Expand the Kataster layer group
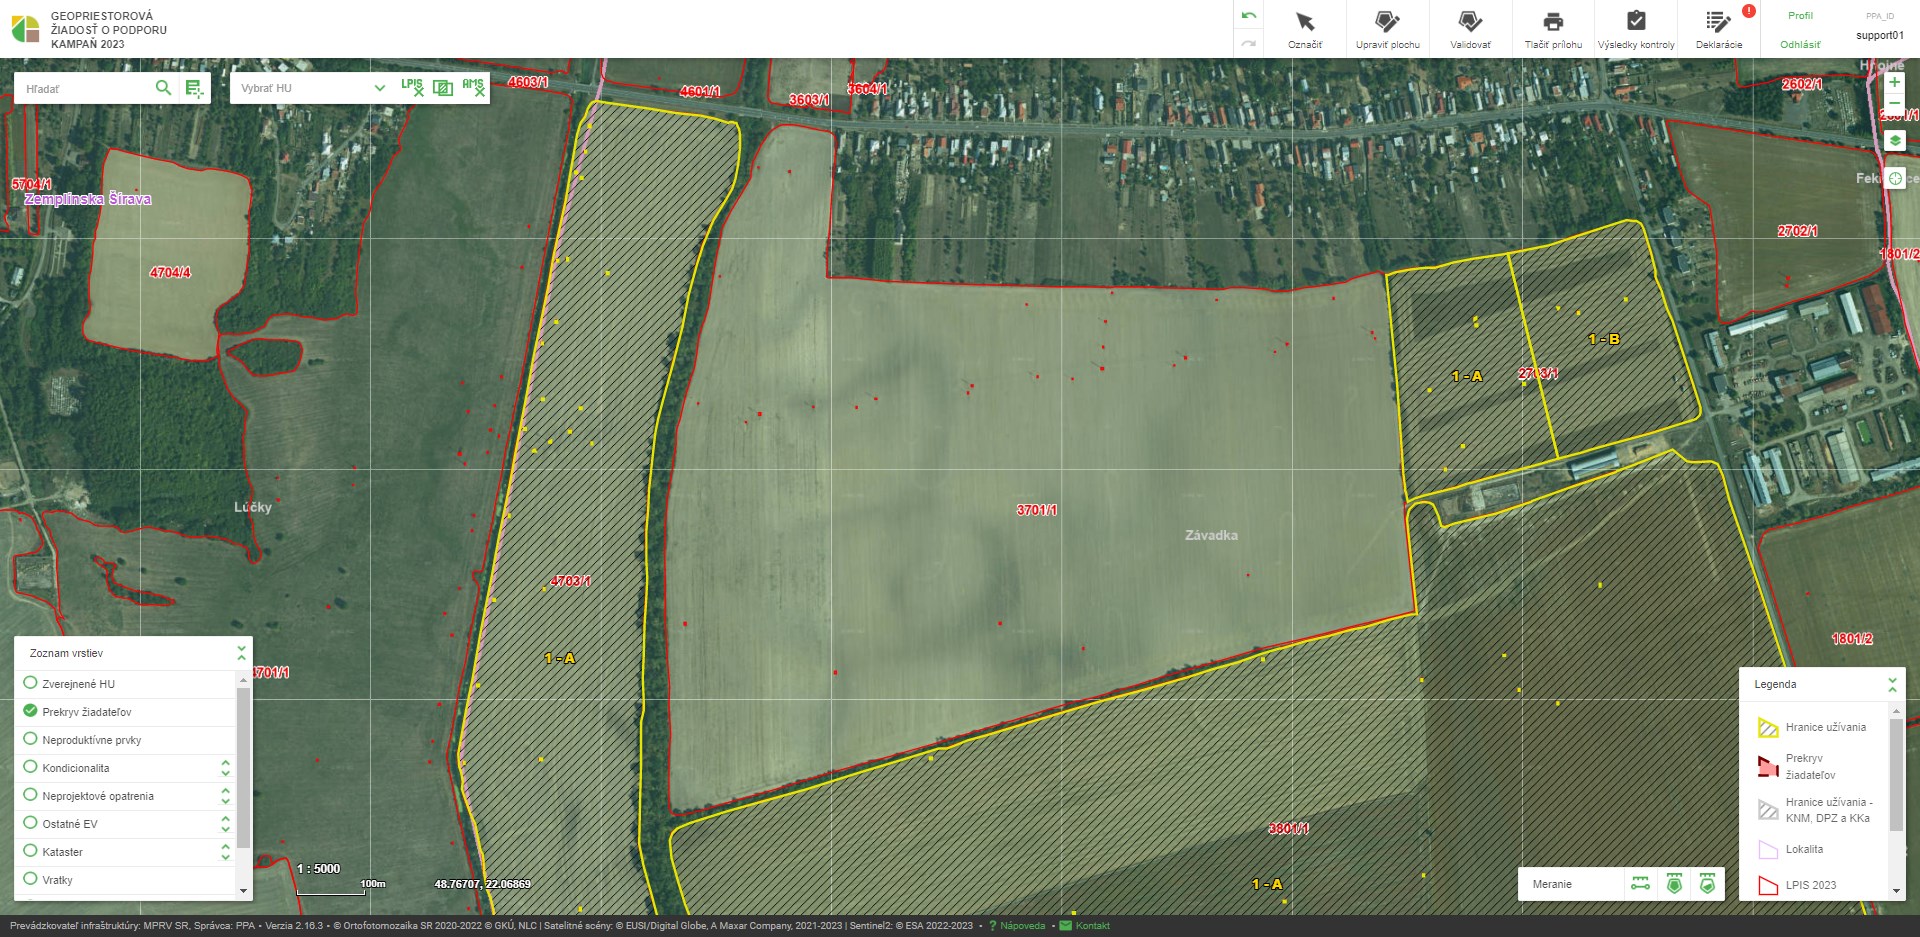Image resolution: width=1920 pixels, height=937 pixels. tap(225, 852)
